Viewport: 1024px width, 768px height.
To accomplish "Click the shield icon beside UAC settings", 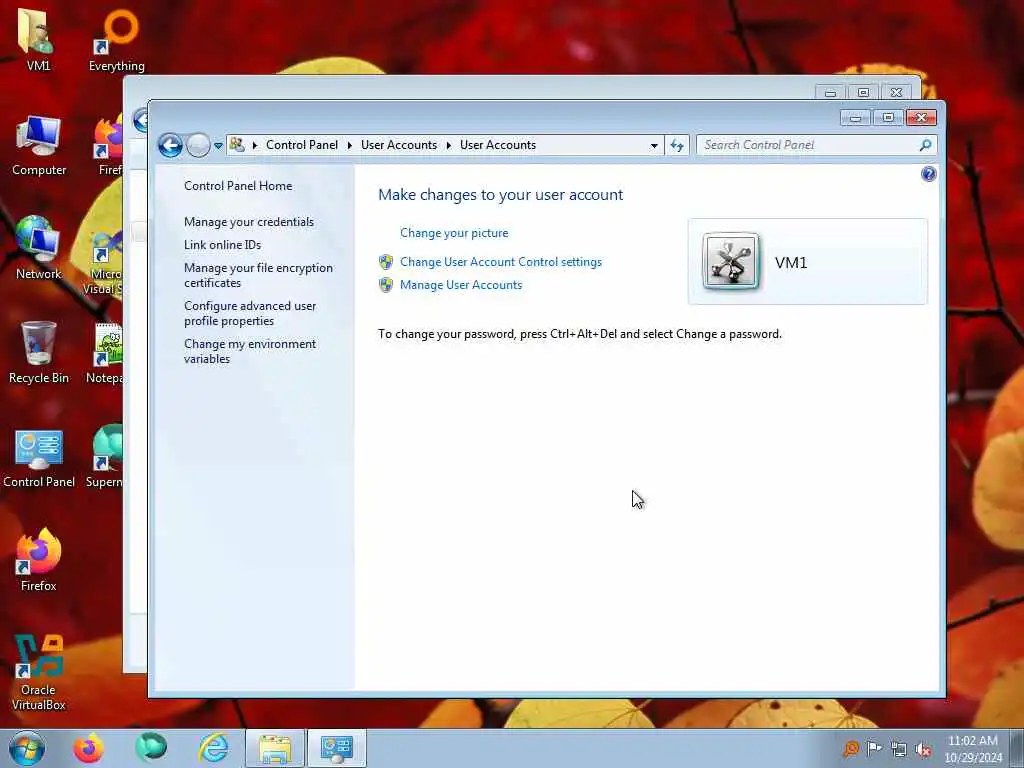I will point(386,262).
